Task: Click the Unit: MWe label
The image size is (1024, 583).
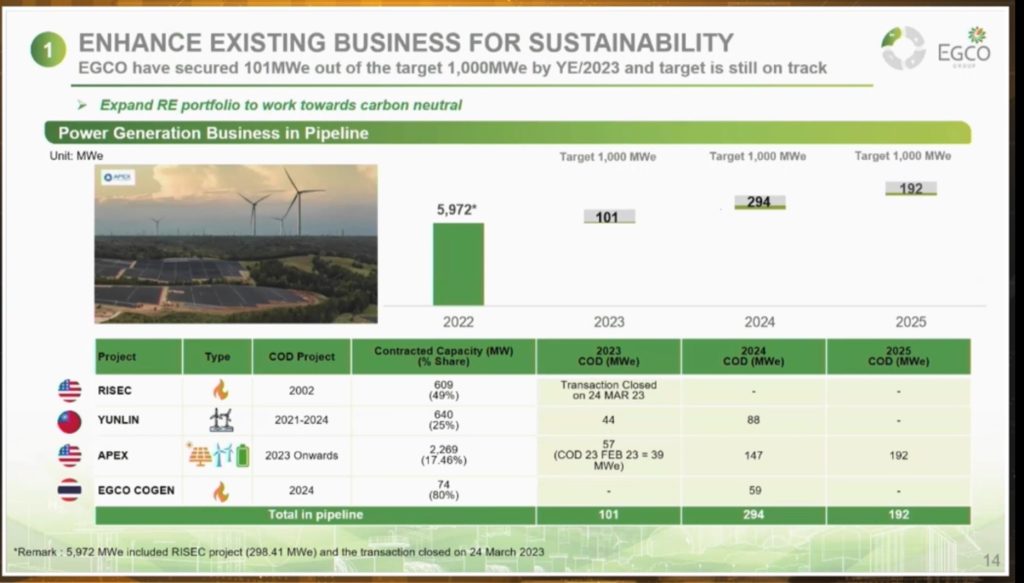Action: [x=76, y=156]
